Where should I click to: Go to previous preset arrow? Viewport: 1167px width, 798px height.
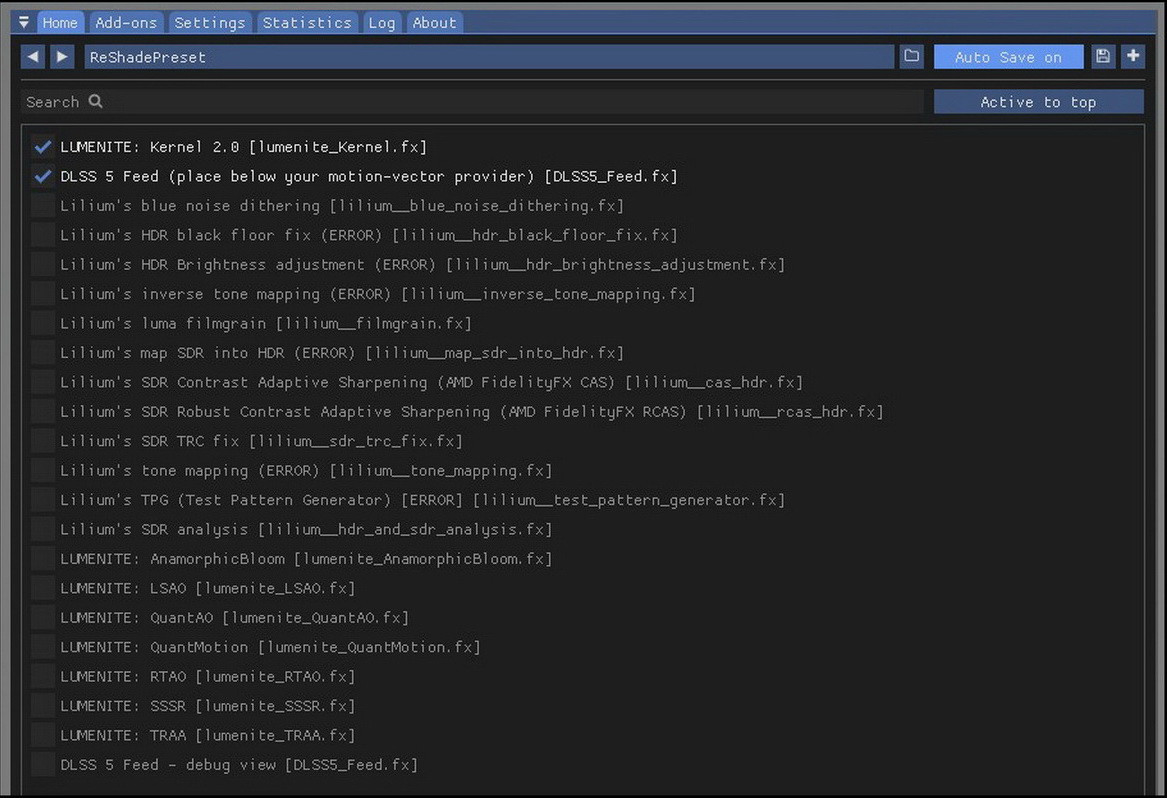(x=33, y=57)
